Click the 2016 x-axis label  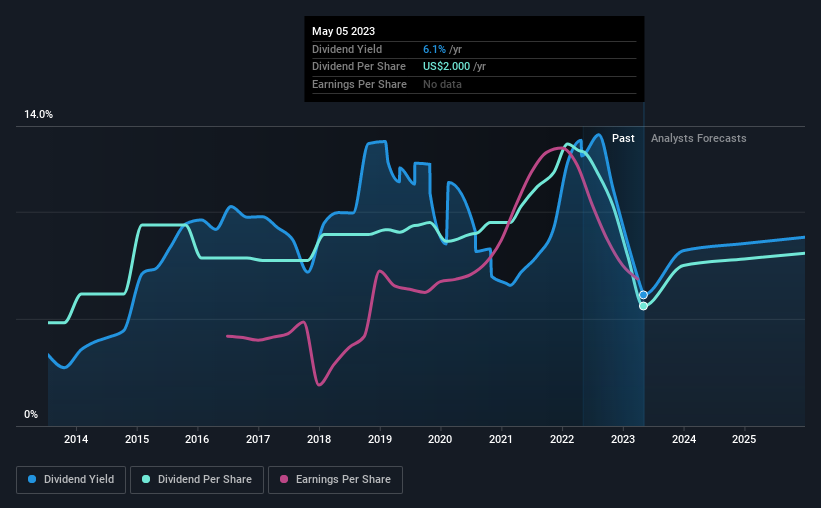point(197,439)
